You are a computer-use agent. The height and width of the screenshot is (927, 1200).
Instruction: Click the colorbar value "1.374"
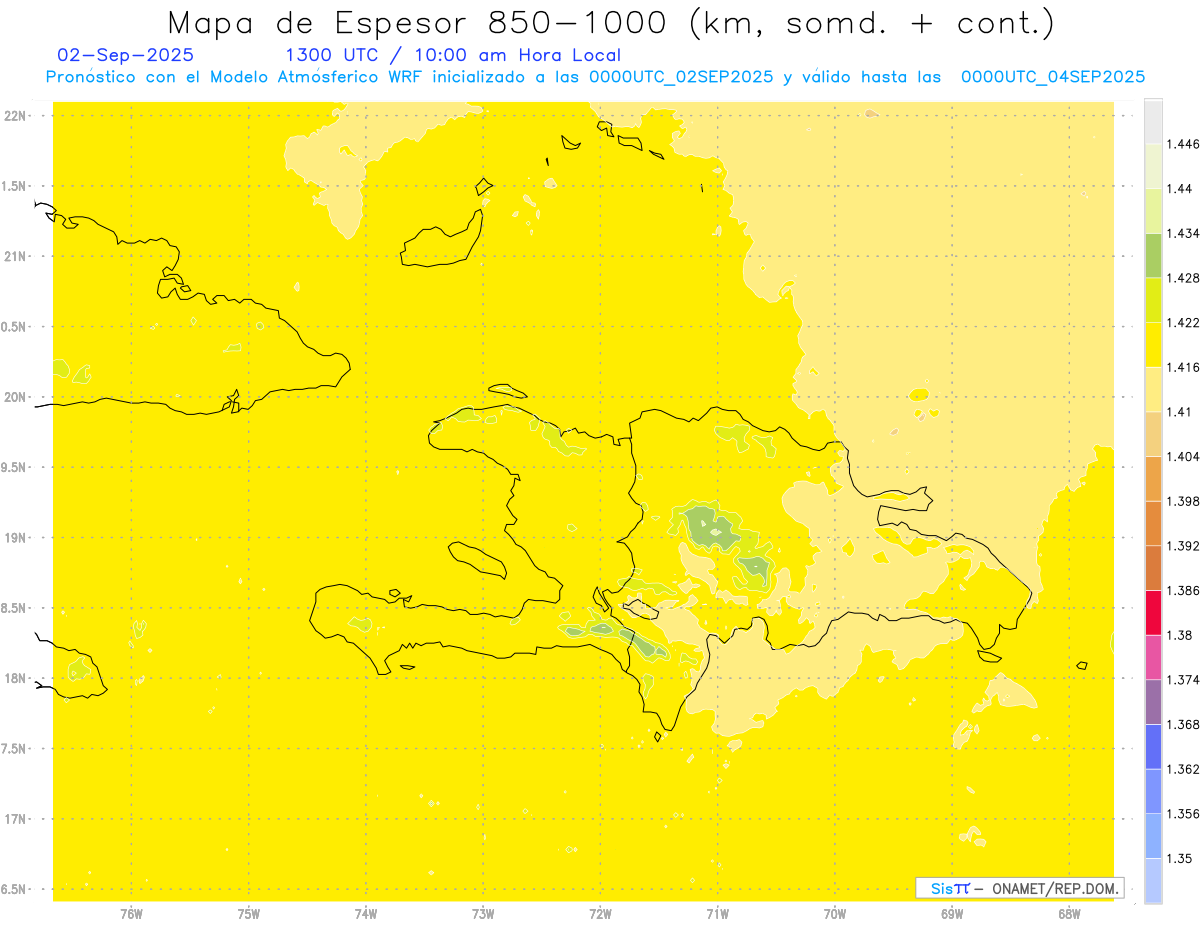point(1185,680)
